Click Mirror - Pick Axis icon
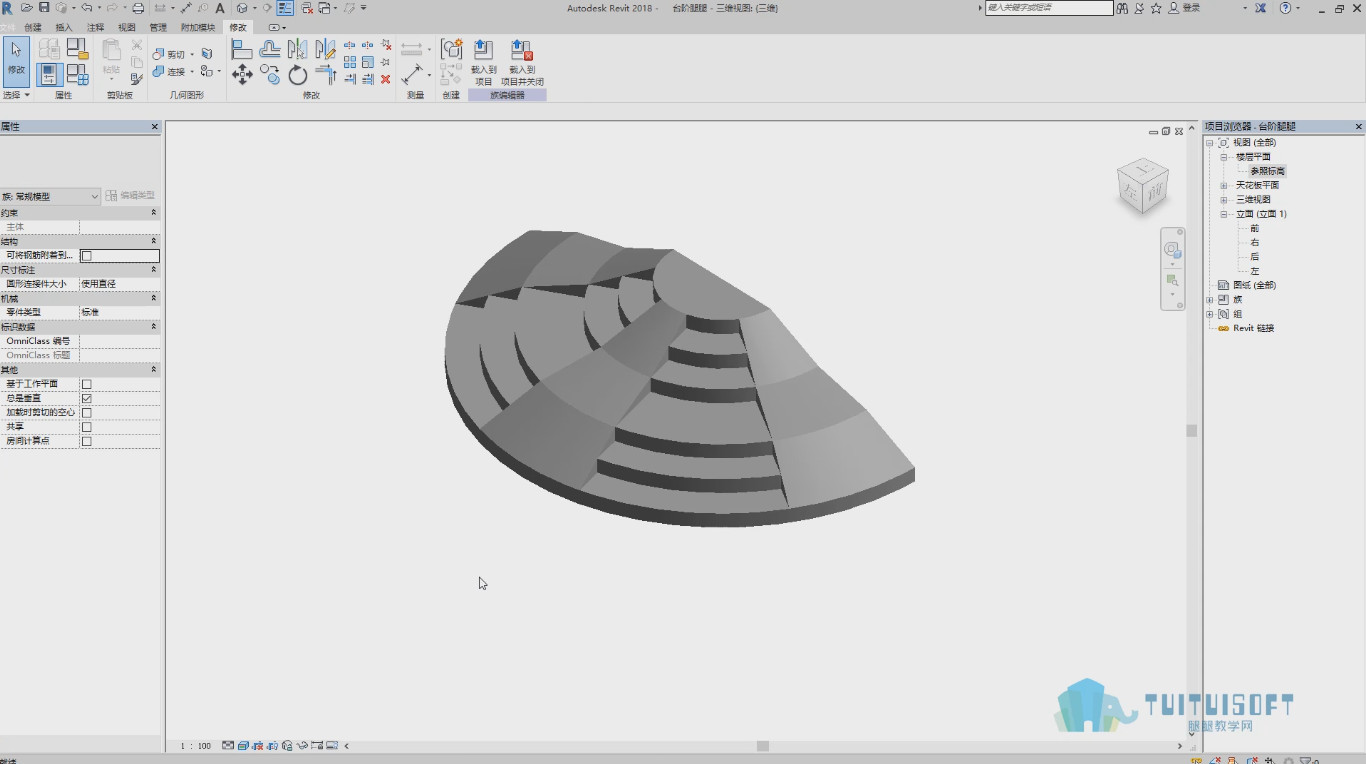Viewport: 1366px width, 764px height. coord(297,49)
